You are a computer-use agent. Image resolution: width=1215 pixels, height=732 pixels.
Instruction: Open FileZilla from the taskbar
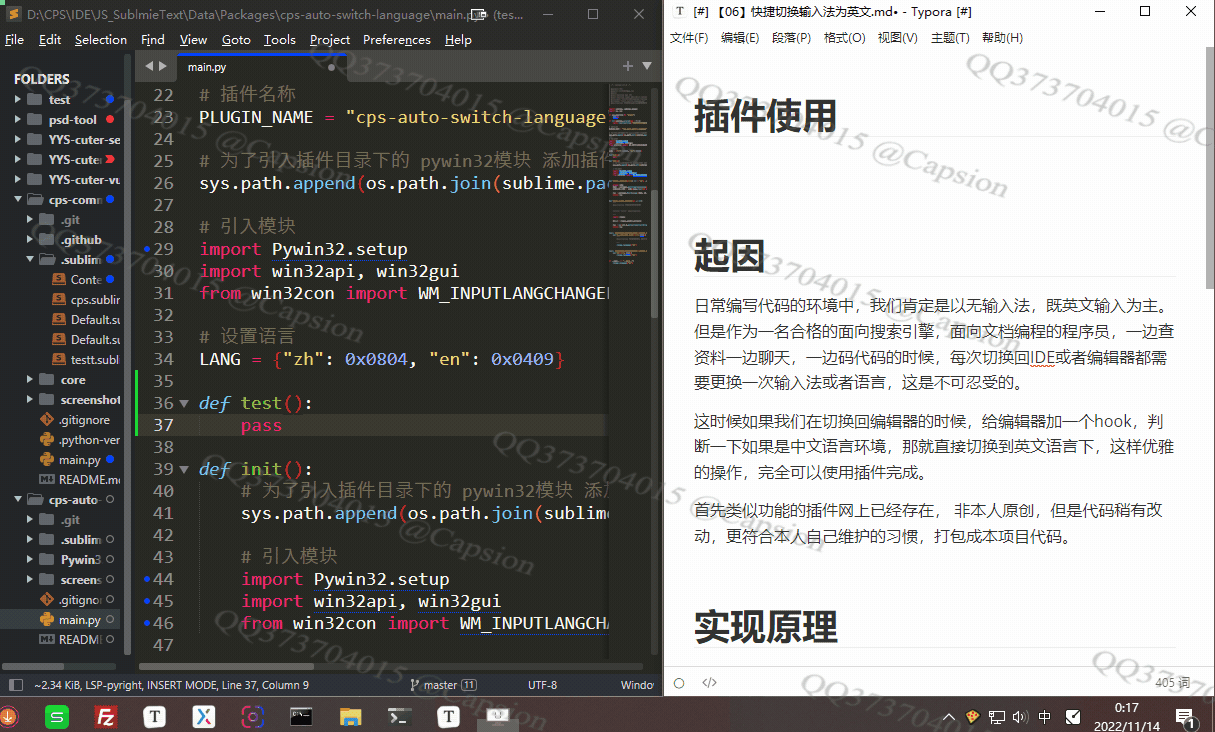(x=106, y=716)
